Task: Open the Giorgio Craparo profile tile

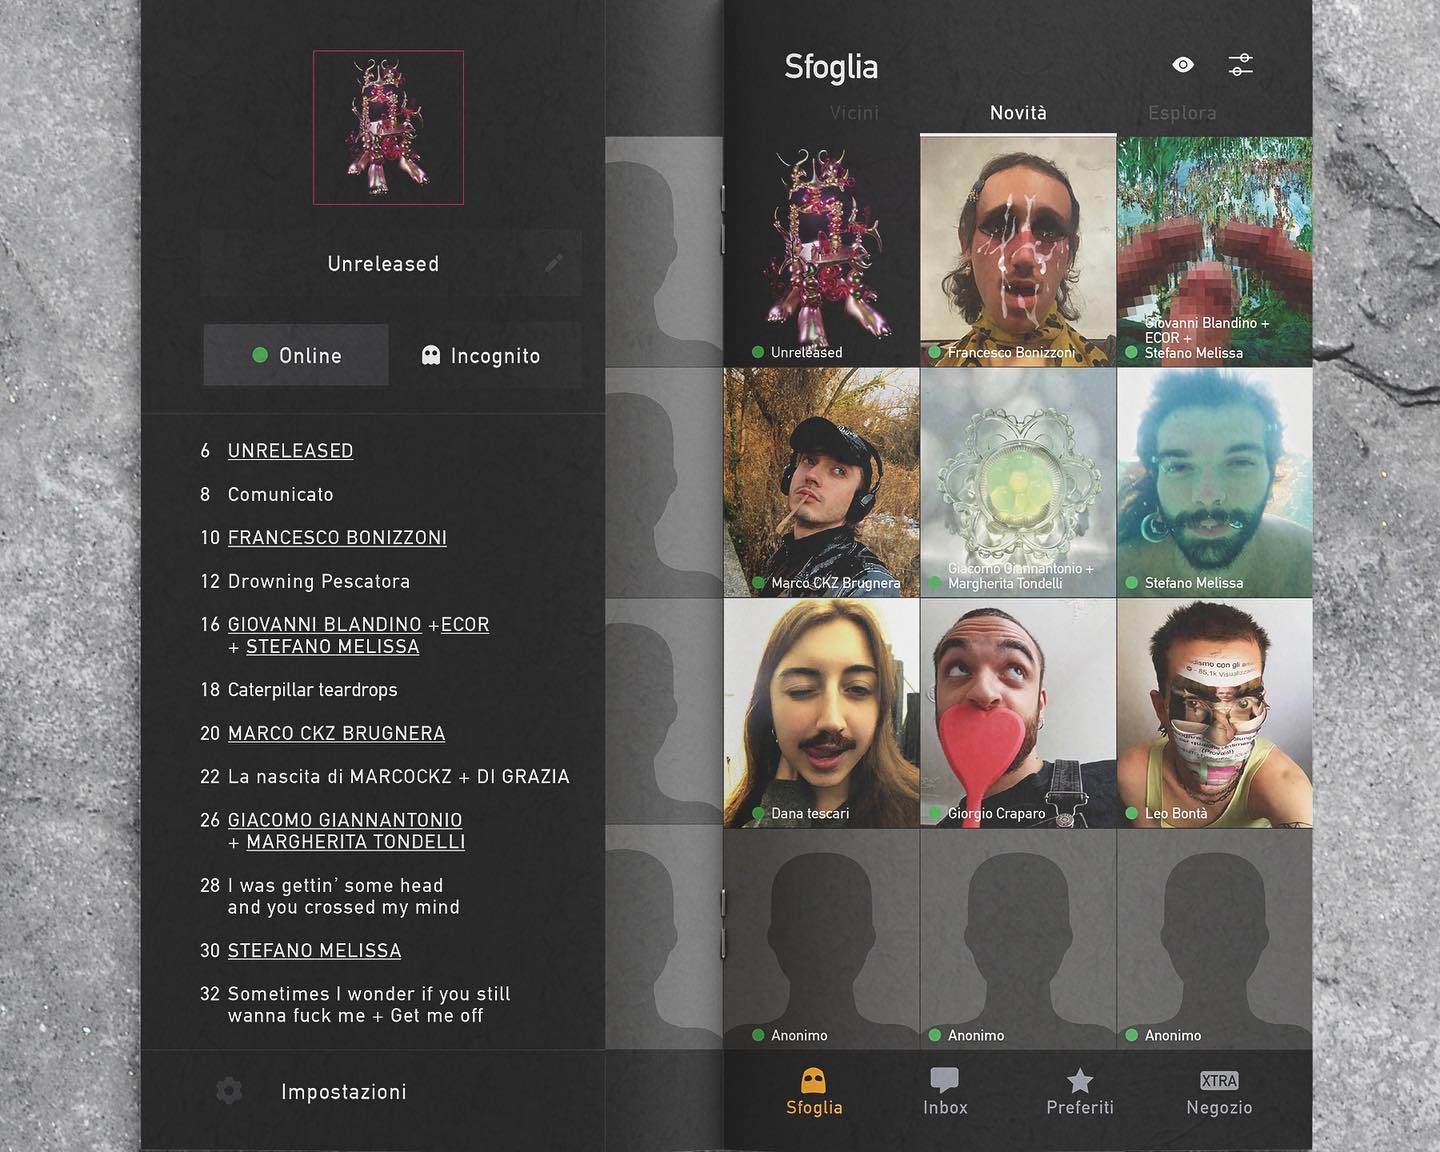Action: (1018, 713)
